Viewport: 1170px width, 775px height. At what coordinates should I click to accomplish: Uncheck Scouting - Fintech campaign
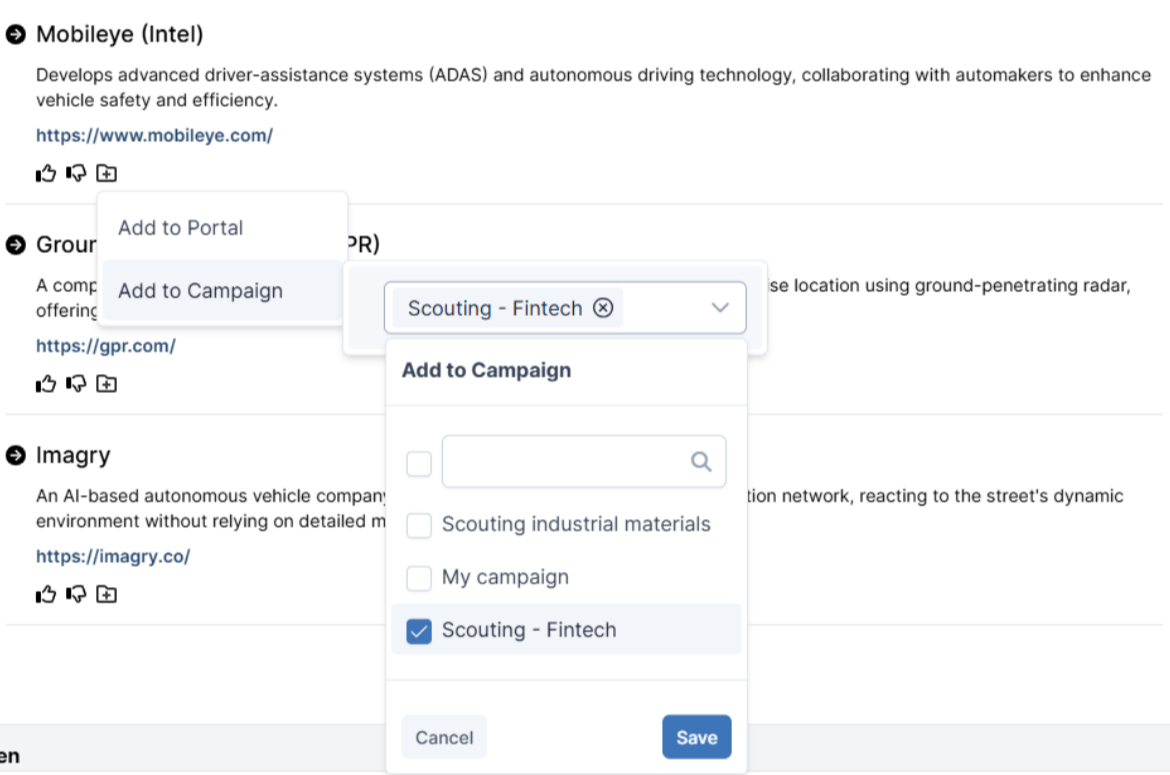point(419,631)
